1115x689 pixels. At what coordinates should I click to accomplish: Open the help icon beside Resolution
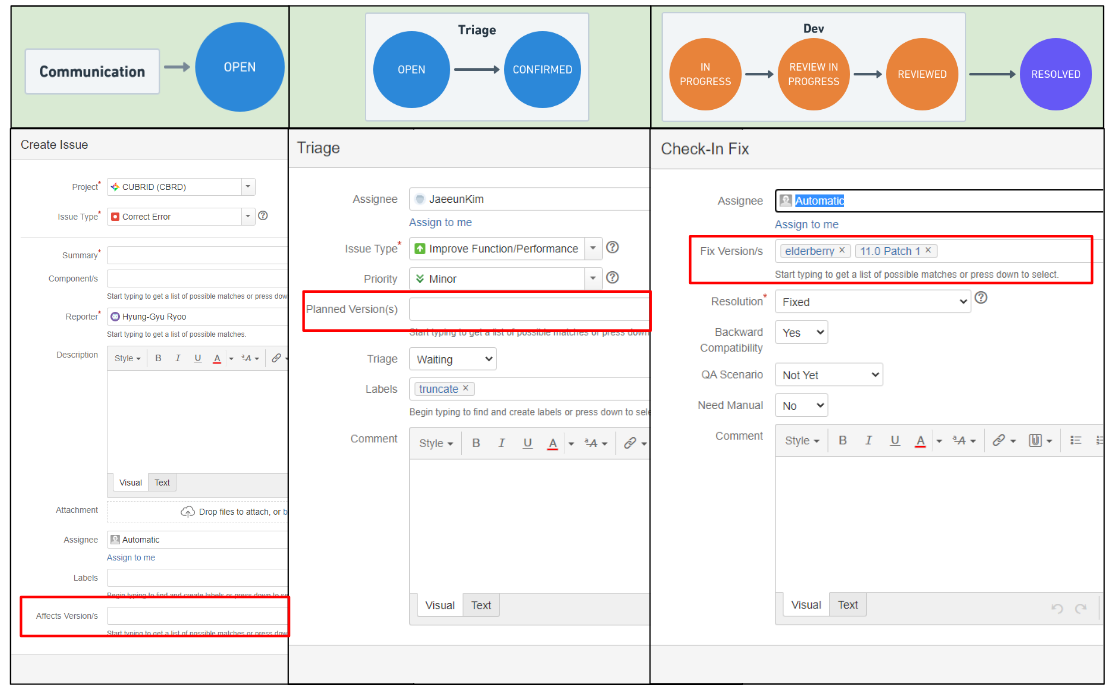(981, 297)
